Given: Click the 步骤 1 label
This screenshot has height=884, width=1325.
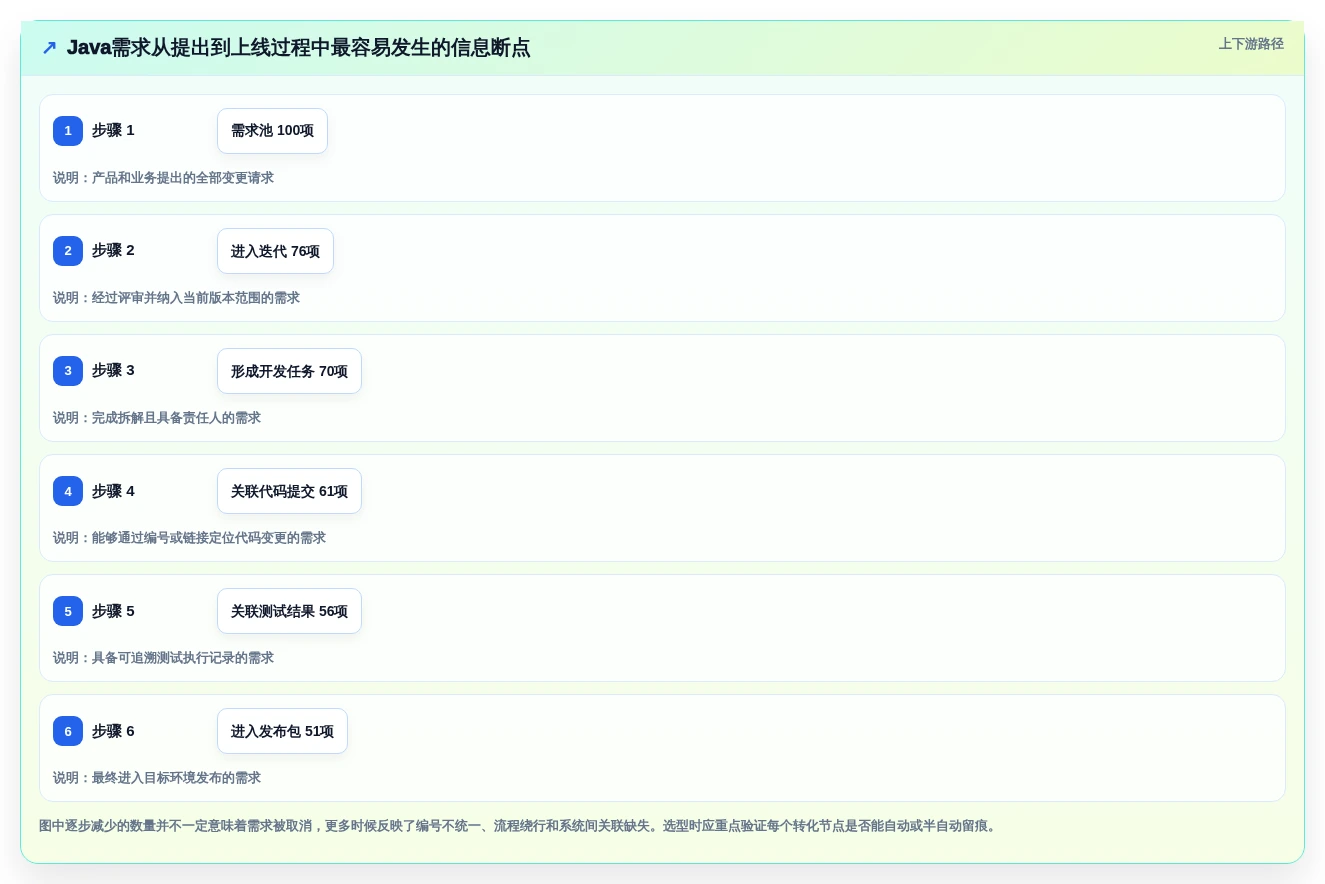Looking at the screenshot, I should 113,130.
